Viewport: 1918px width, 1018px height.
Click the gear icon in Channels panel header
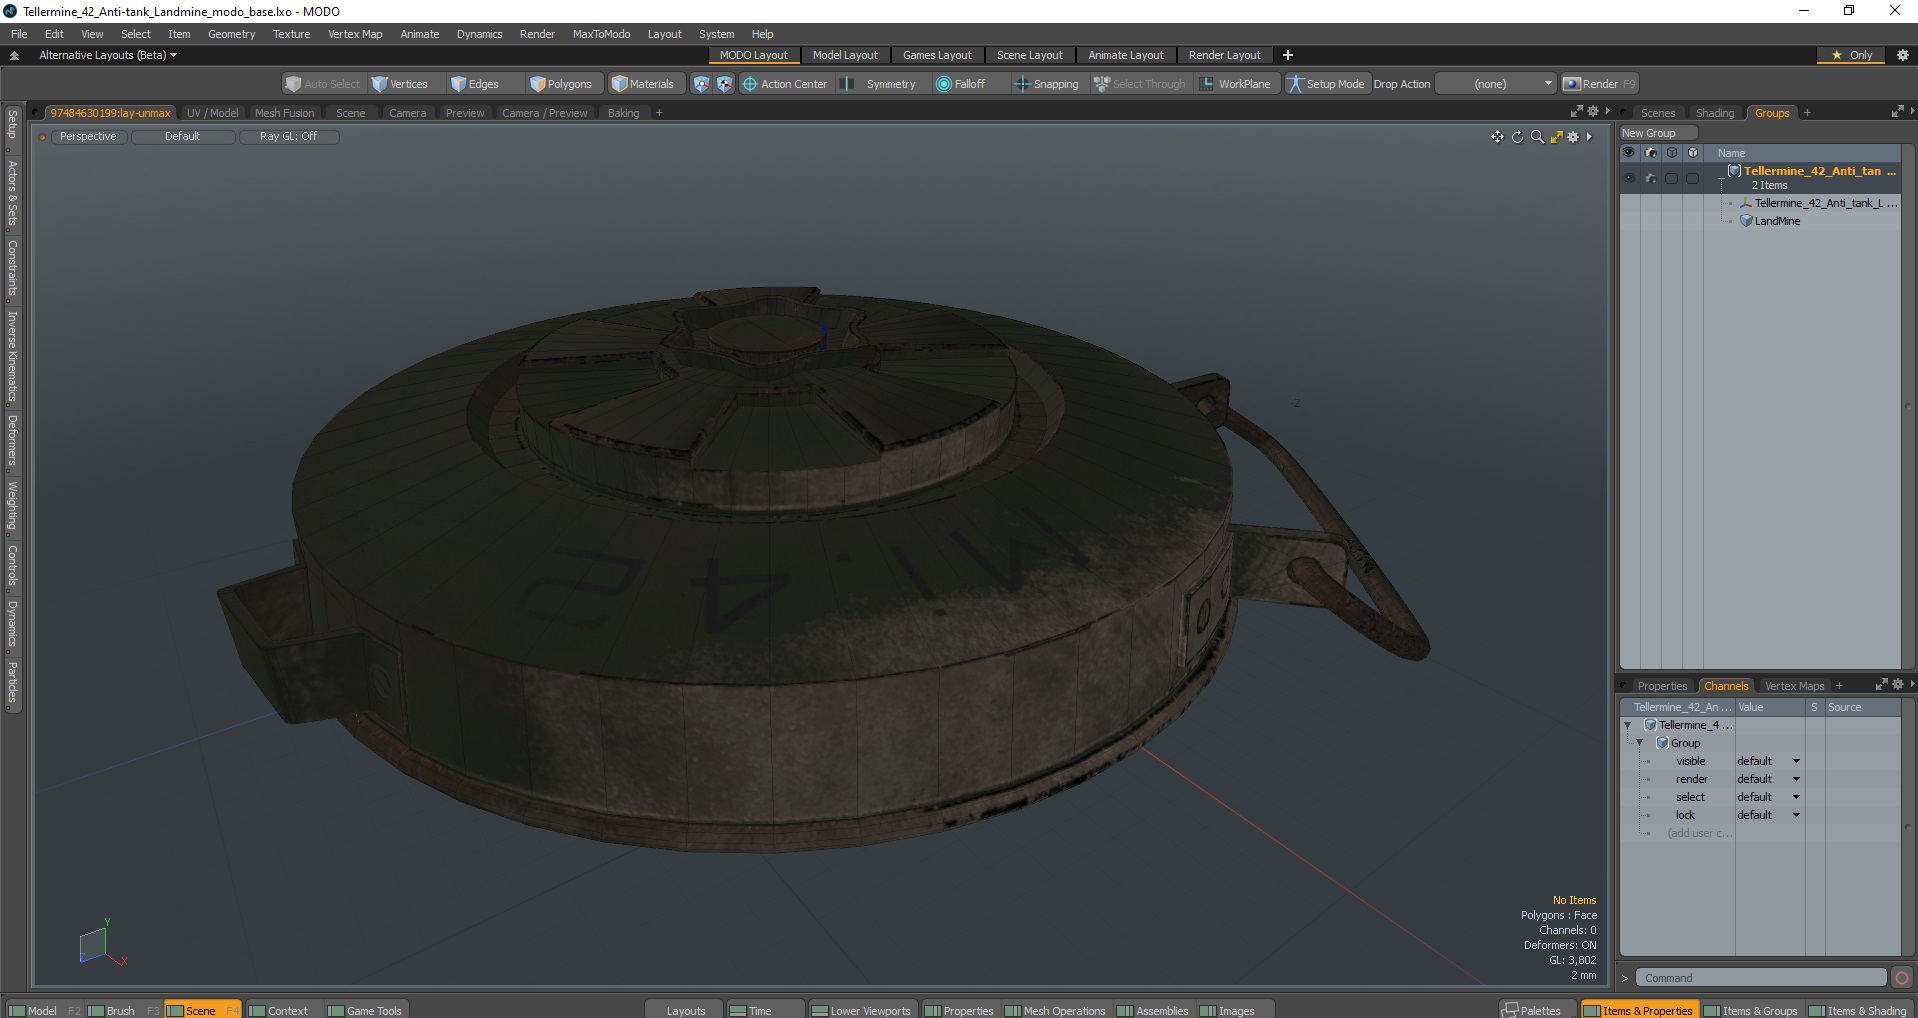[1898, 685]
